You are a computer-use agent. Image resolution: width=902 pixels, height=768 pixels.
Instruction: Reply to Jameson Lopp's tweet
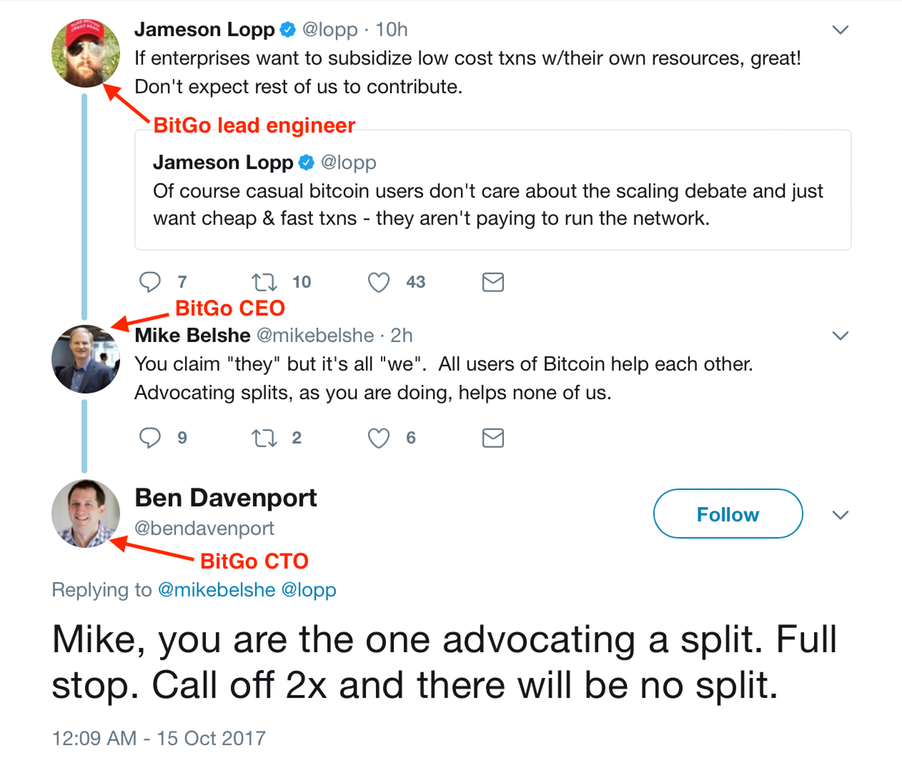pyautogui.click(x=150, y=283)
